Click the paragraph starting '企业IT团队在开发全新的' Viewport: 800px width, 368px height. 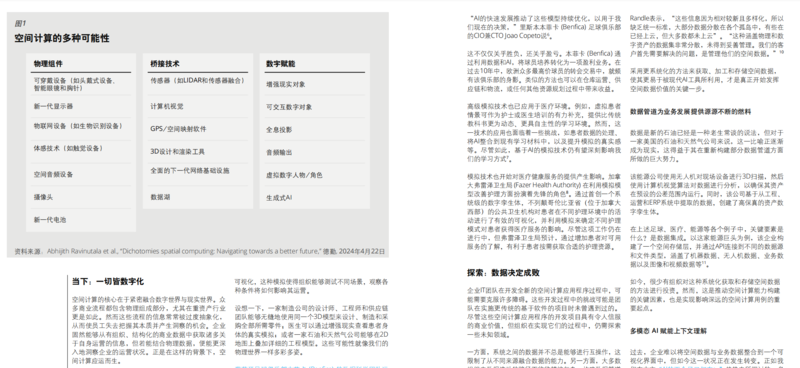coord(544,311)
